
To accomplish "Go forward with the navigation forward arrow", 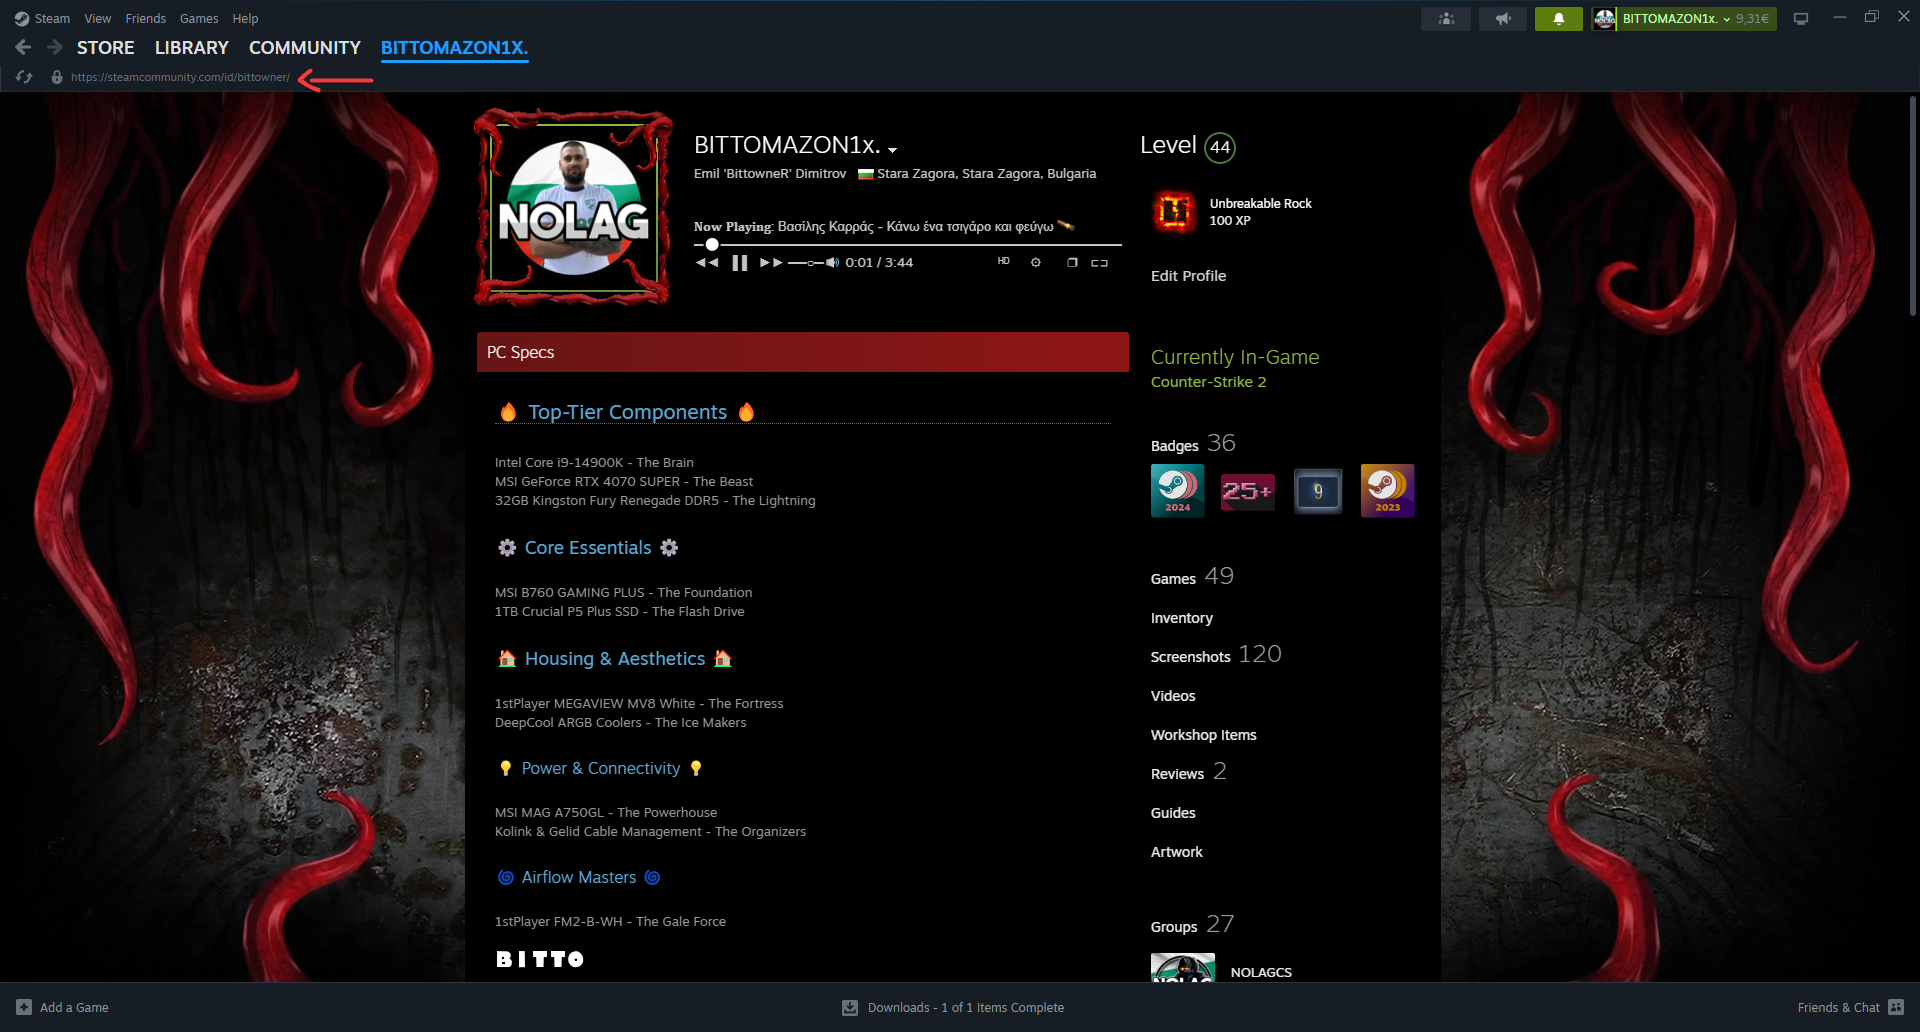I will [55, 47].
